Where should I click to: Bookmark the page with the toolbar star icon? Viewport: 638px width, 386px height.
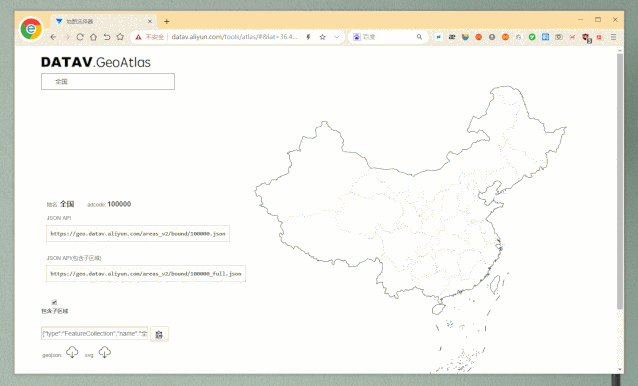click(x=120, y=37)
